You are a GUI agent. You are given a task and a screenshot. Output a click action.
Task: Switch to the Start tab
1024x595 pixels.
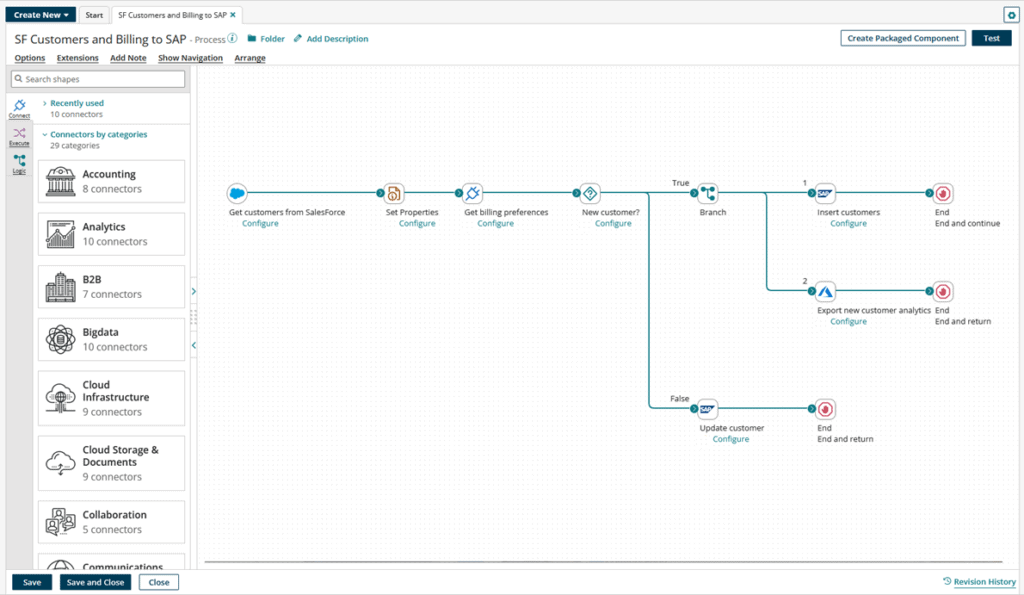point(94,15)
